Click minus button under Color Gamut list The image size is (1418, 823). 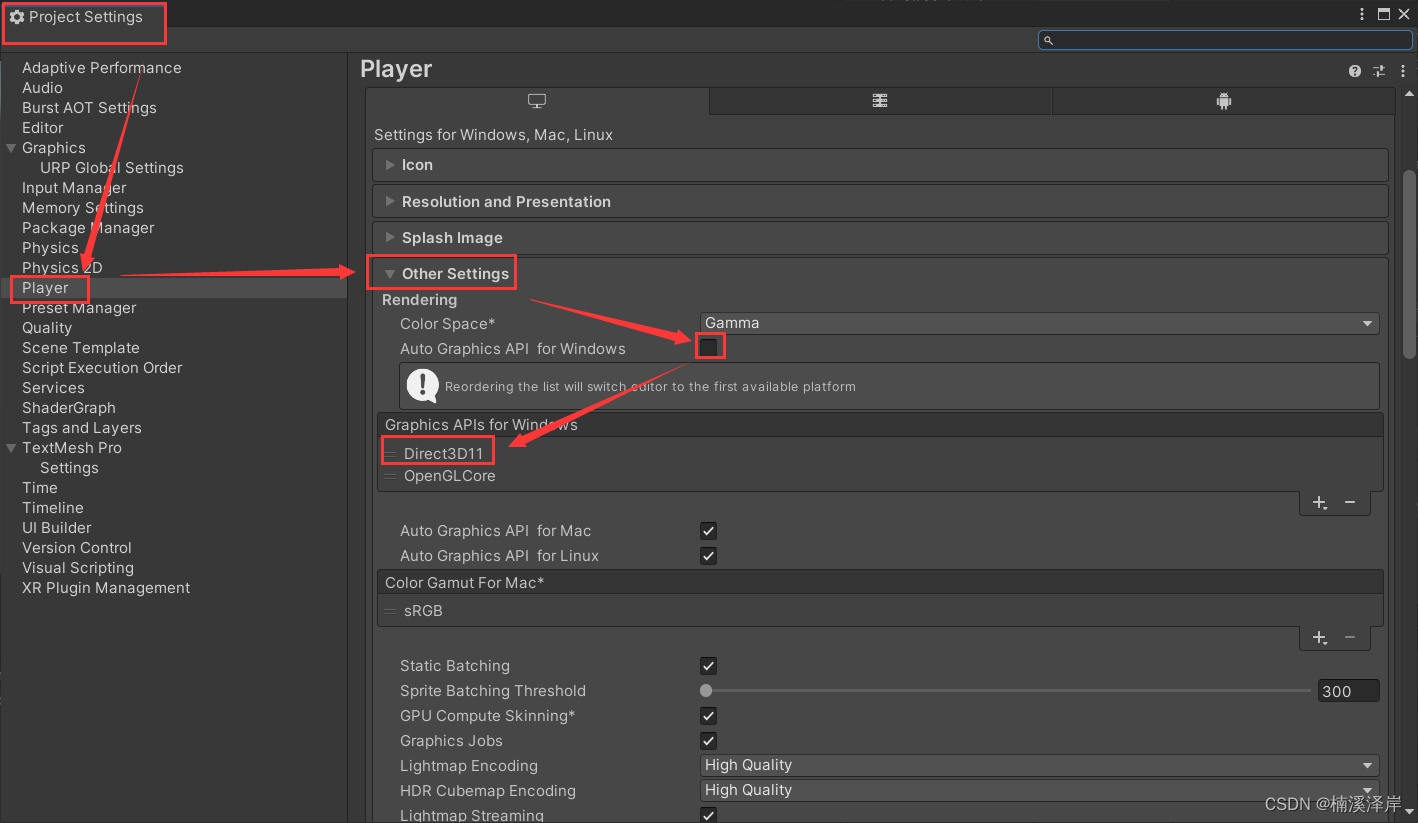click(1350, 637)
